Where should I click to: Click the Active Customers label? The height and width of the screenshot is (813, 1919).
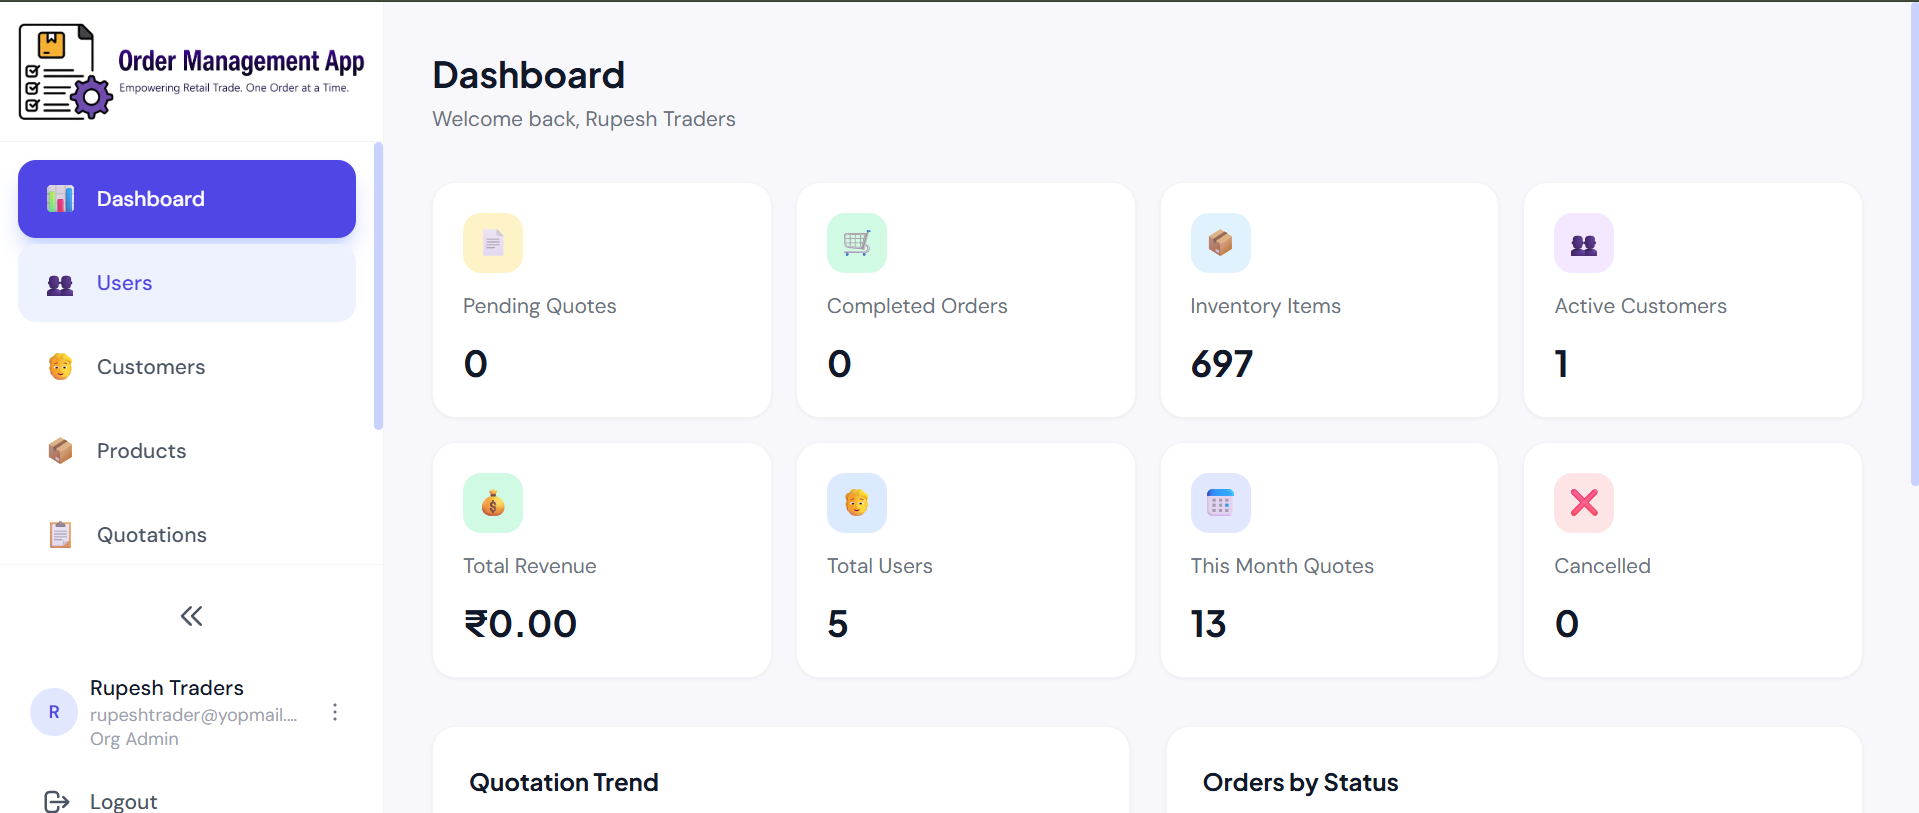(x=1641, y=306)
